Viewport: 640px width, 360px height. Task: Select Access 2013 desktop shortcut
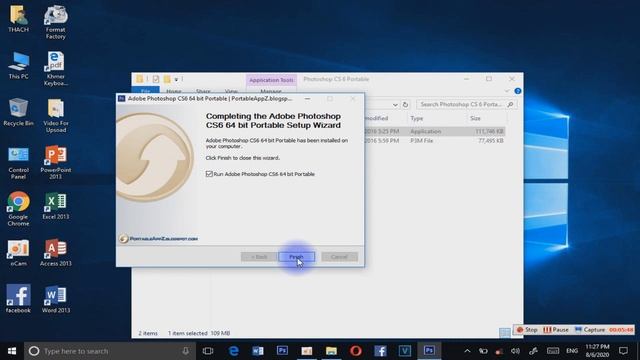pyautogui.click(x=56, y=253)
